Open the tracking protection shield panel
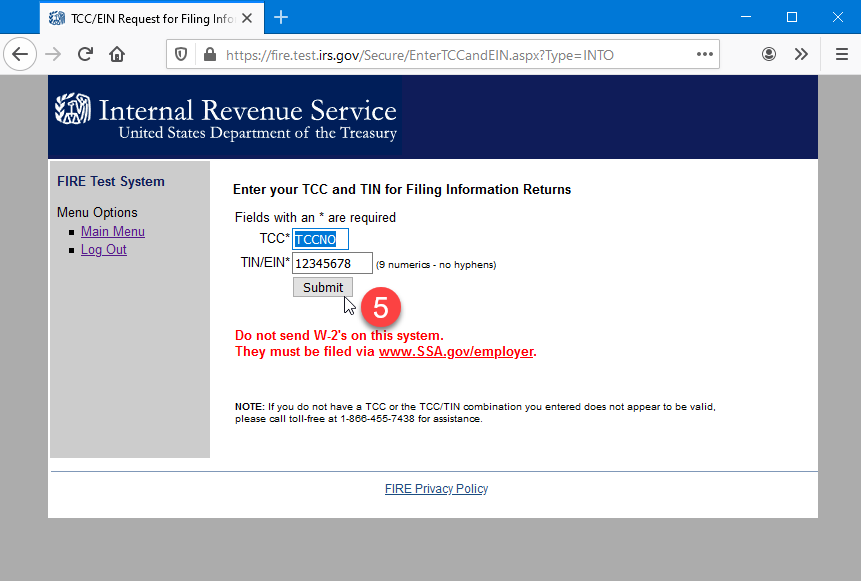The width and height of the screenshot is (861, 581). [x=181, y=55]
